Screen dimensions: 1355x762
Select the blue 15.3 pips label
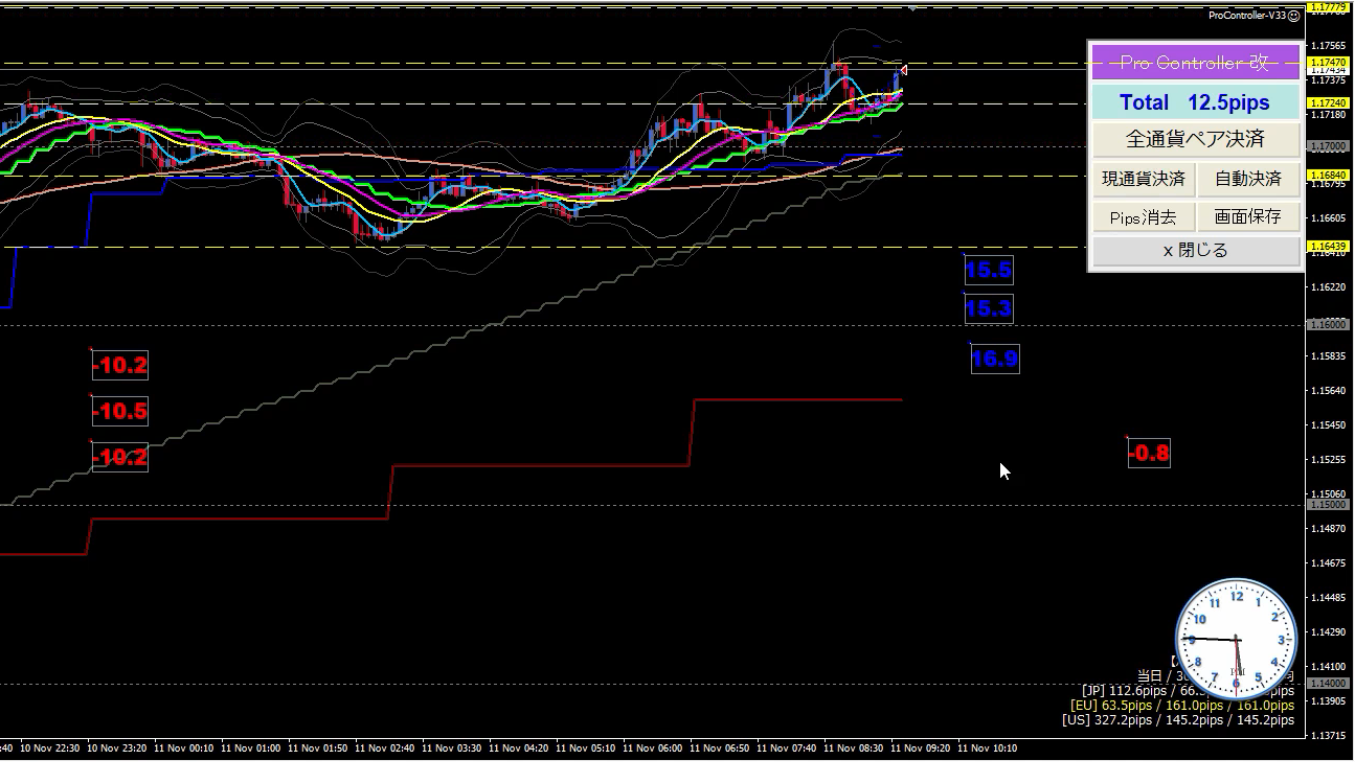(989, 309)
